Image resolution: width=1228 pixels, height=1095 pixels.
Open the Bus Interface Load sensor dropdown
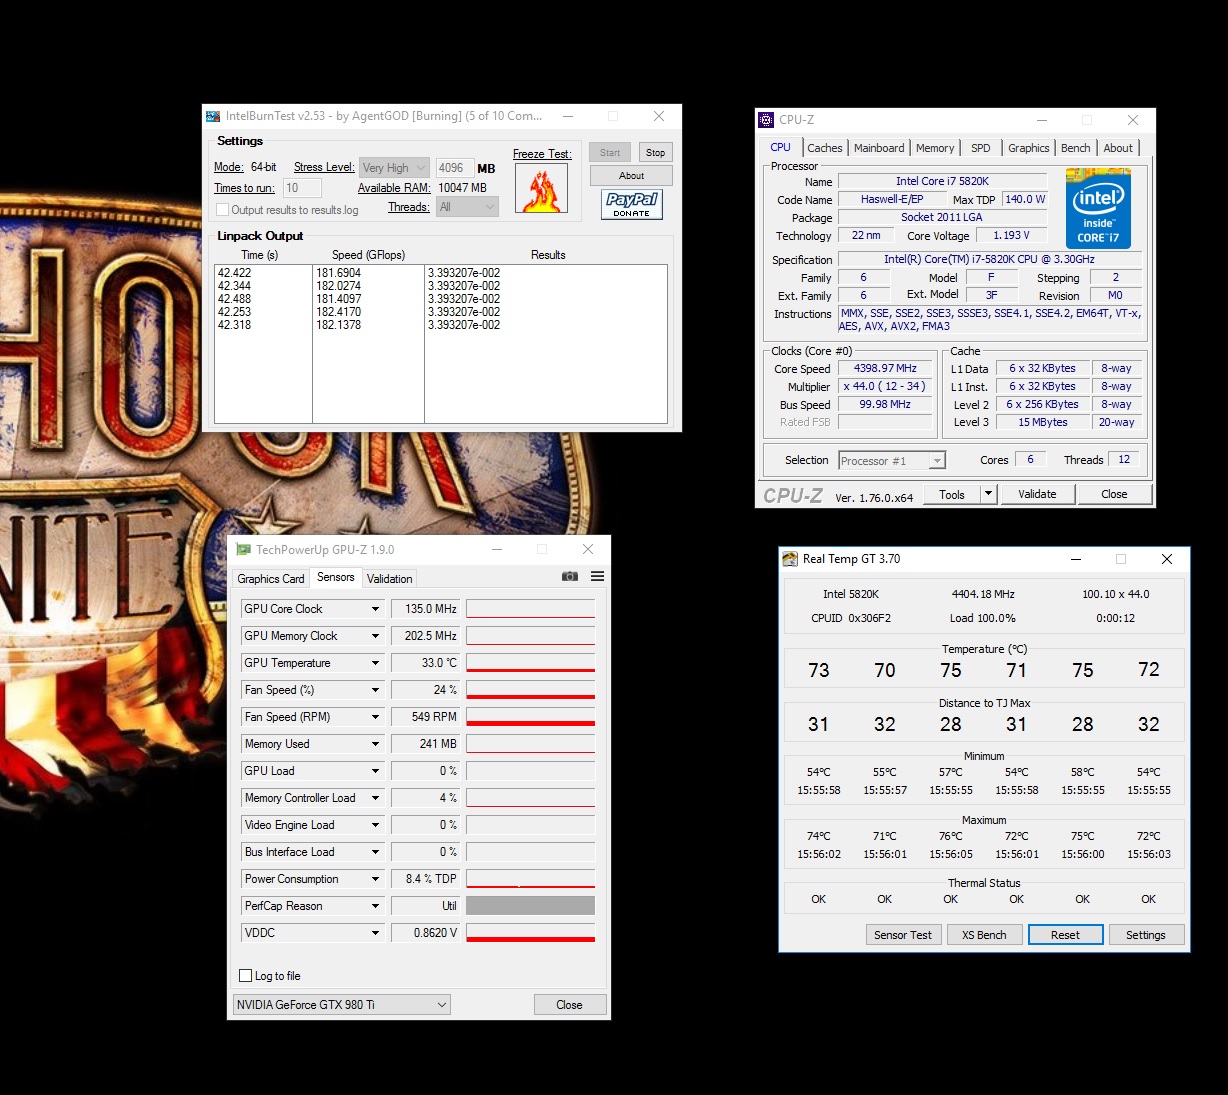click(x=376, y=852)
